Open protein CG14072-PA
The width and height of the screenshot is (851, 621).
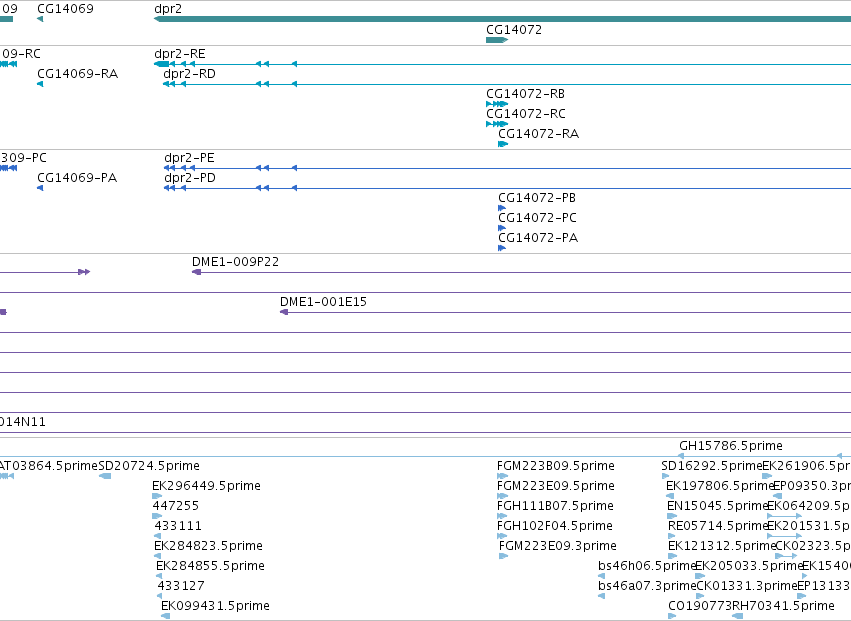point(538,238)
